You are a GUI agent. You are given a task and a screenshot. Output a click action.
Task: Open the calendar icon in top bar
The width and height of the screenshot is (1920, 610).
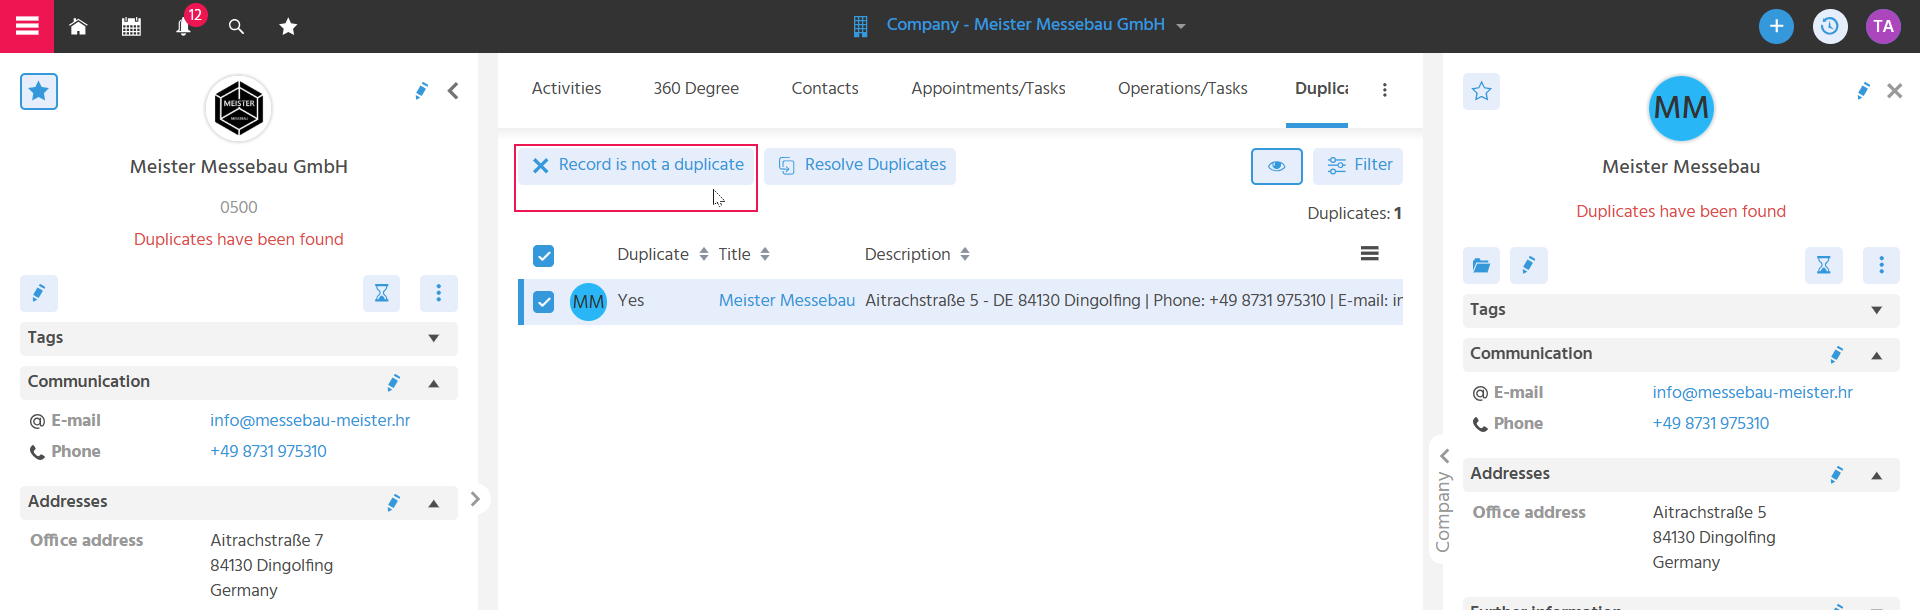point(131,27)
